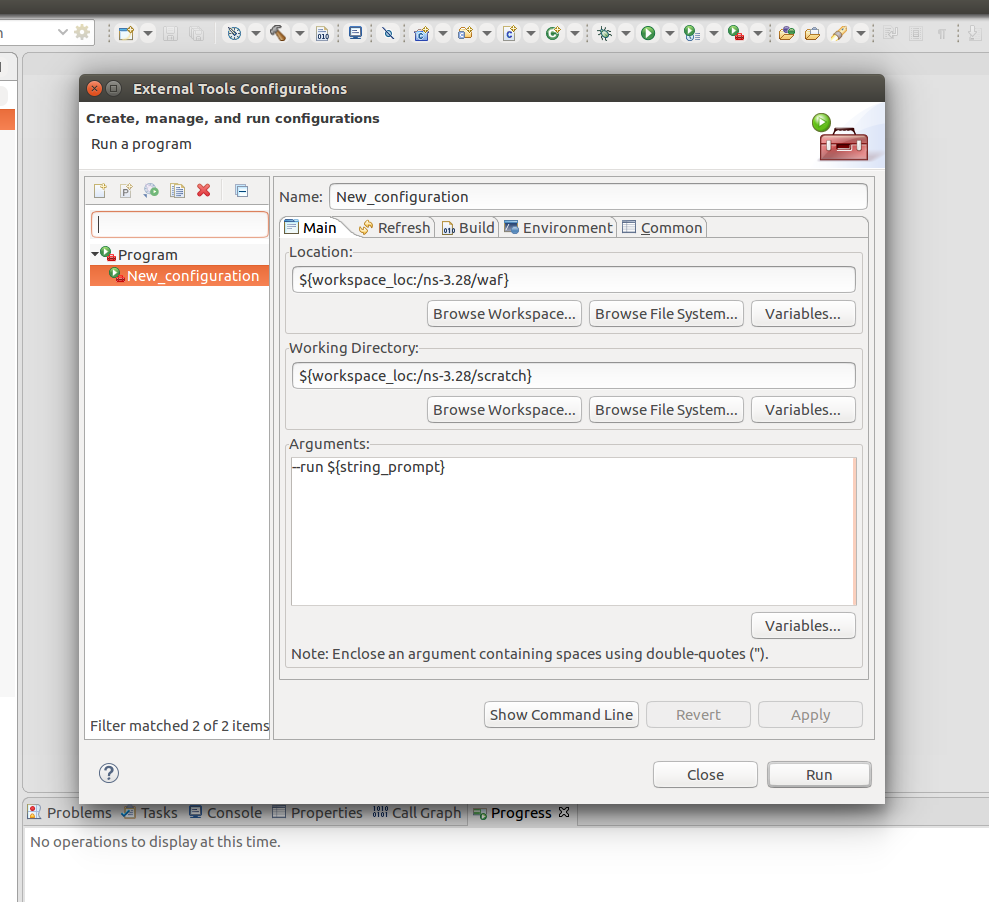Click the Collapse All icon in the configurations panel
The width and height of the screenshot is (989, 902).
pyautogui.click(x=241, y=191)
